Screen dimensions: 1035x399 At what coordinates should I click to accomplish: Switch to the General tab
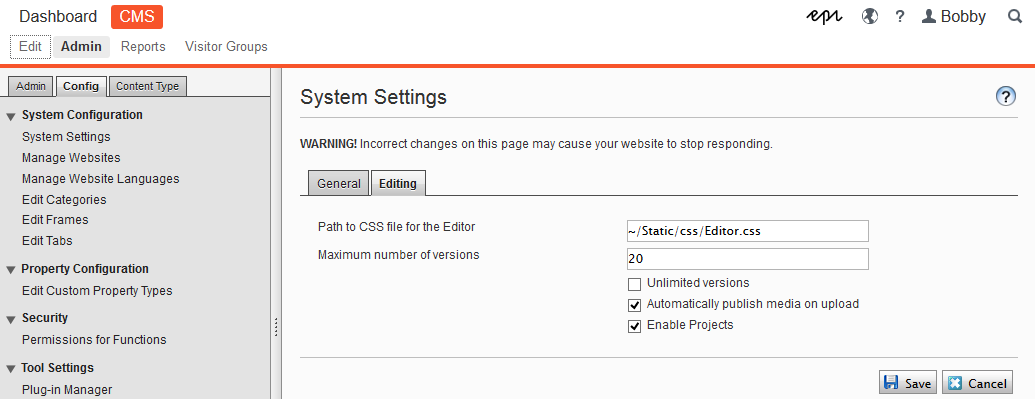[339, 184]
